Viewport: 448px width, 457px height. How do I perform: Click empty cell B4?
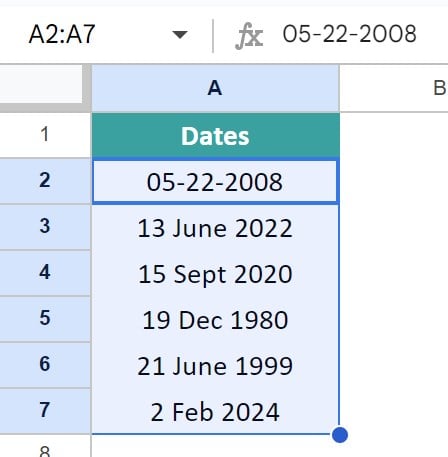[394, 274]
